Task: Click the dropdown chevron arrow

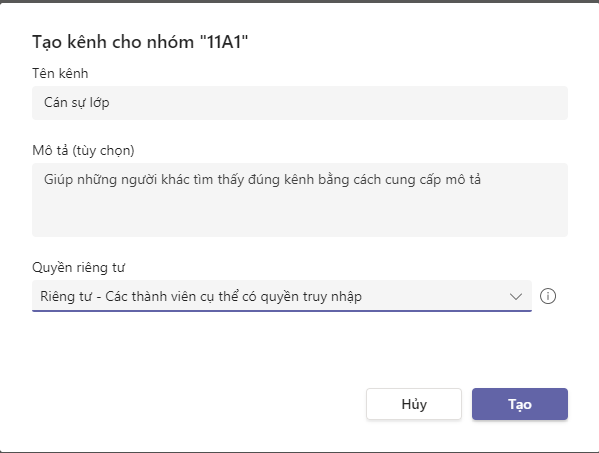Action: pyautogui.click(x=516, y=296)
